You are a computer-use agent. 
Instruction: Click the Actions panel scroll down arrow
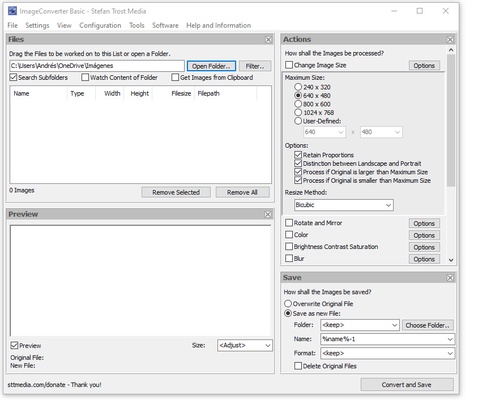[x=451, y=260]
